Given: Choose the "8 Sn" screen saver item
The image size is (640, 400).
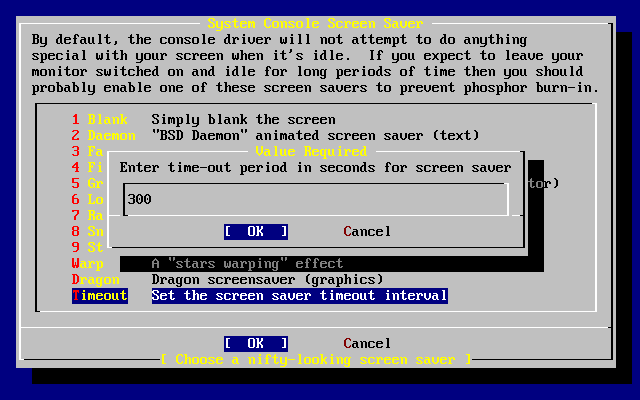Looking at the screenshot, I should 88,232.
